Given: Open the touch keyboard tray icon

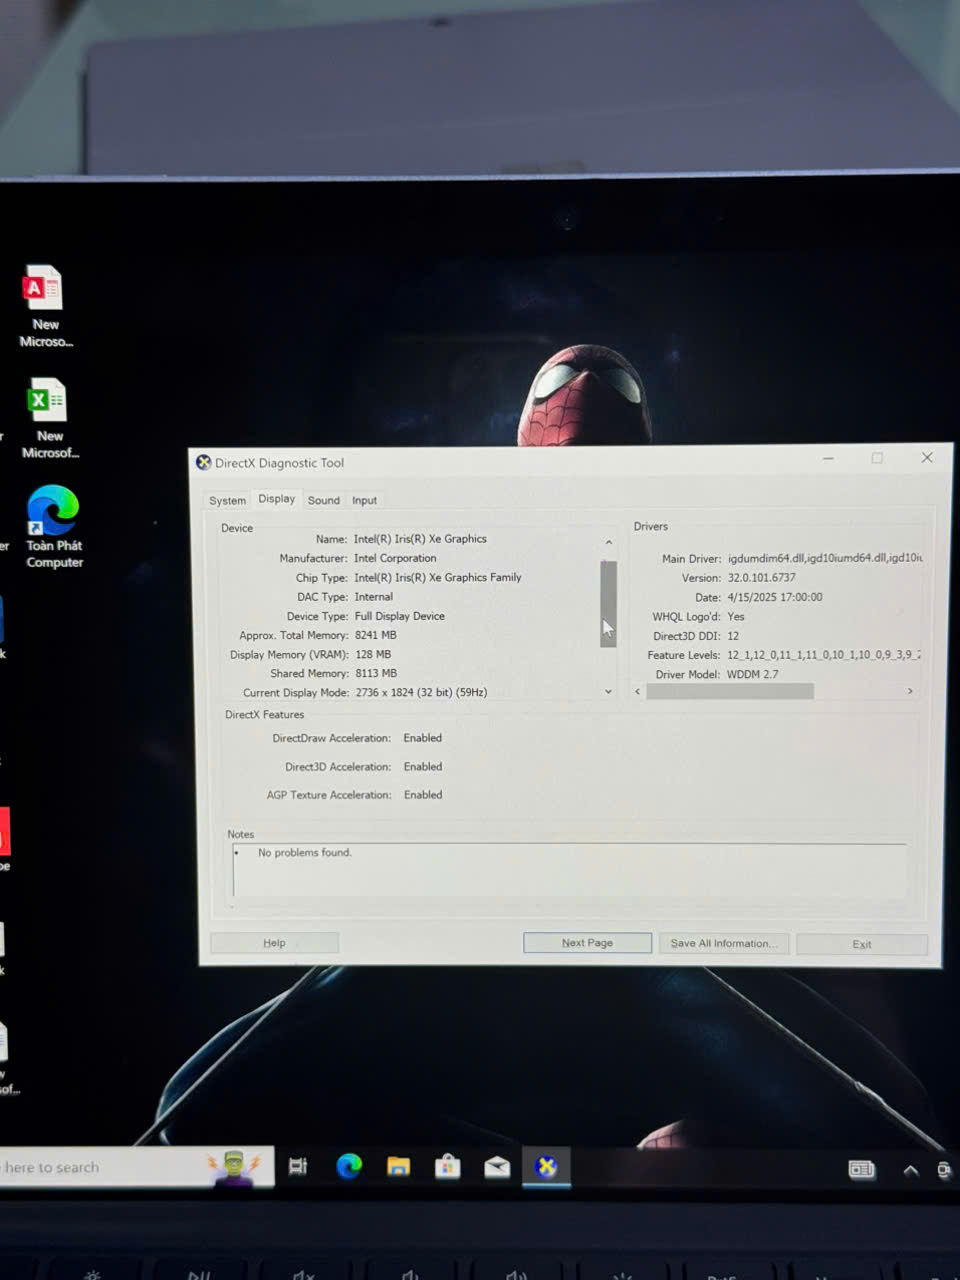Looking at the screenshot, I should pyautogui.click(x=861, y=1169).
